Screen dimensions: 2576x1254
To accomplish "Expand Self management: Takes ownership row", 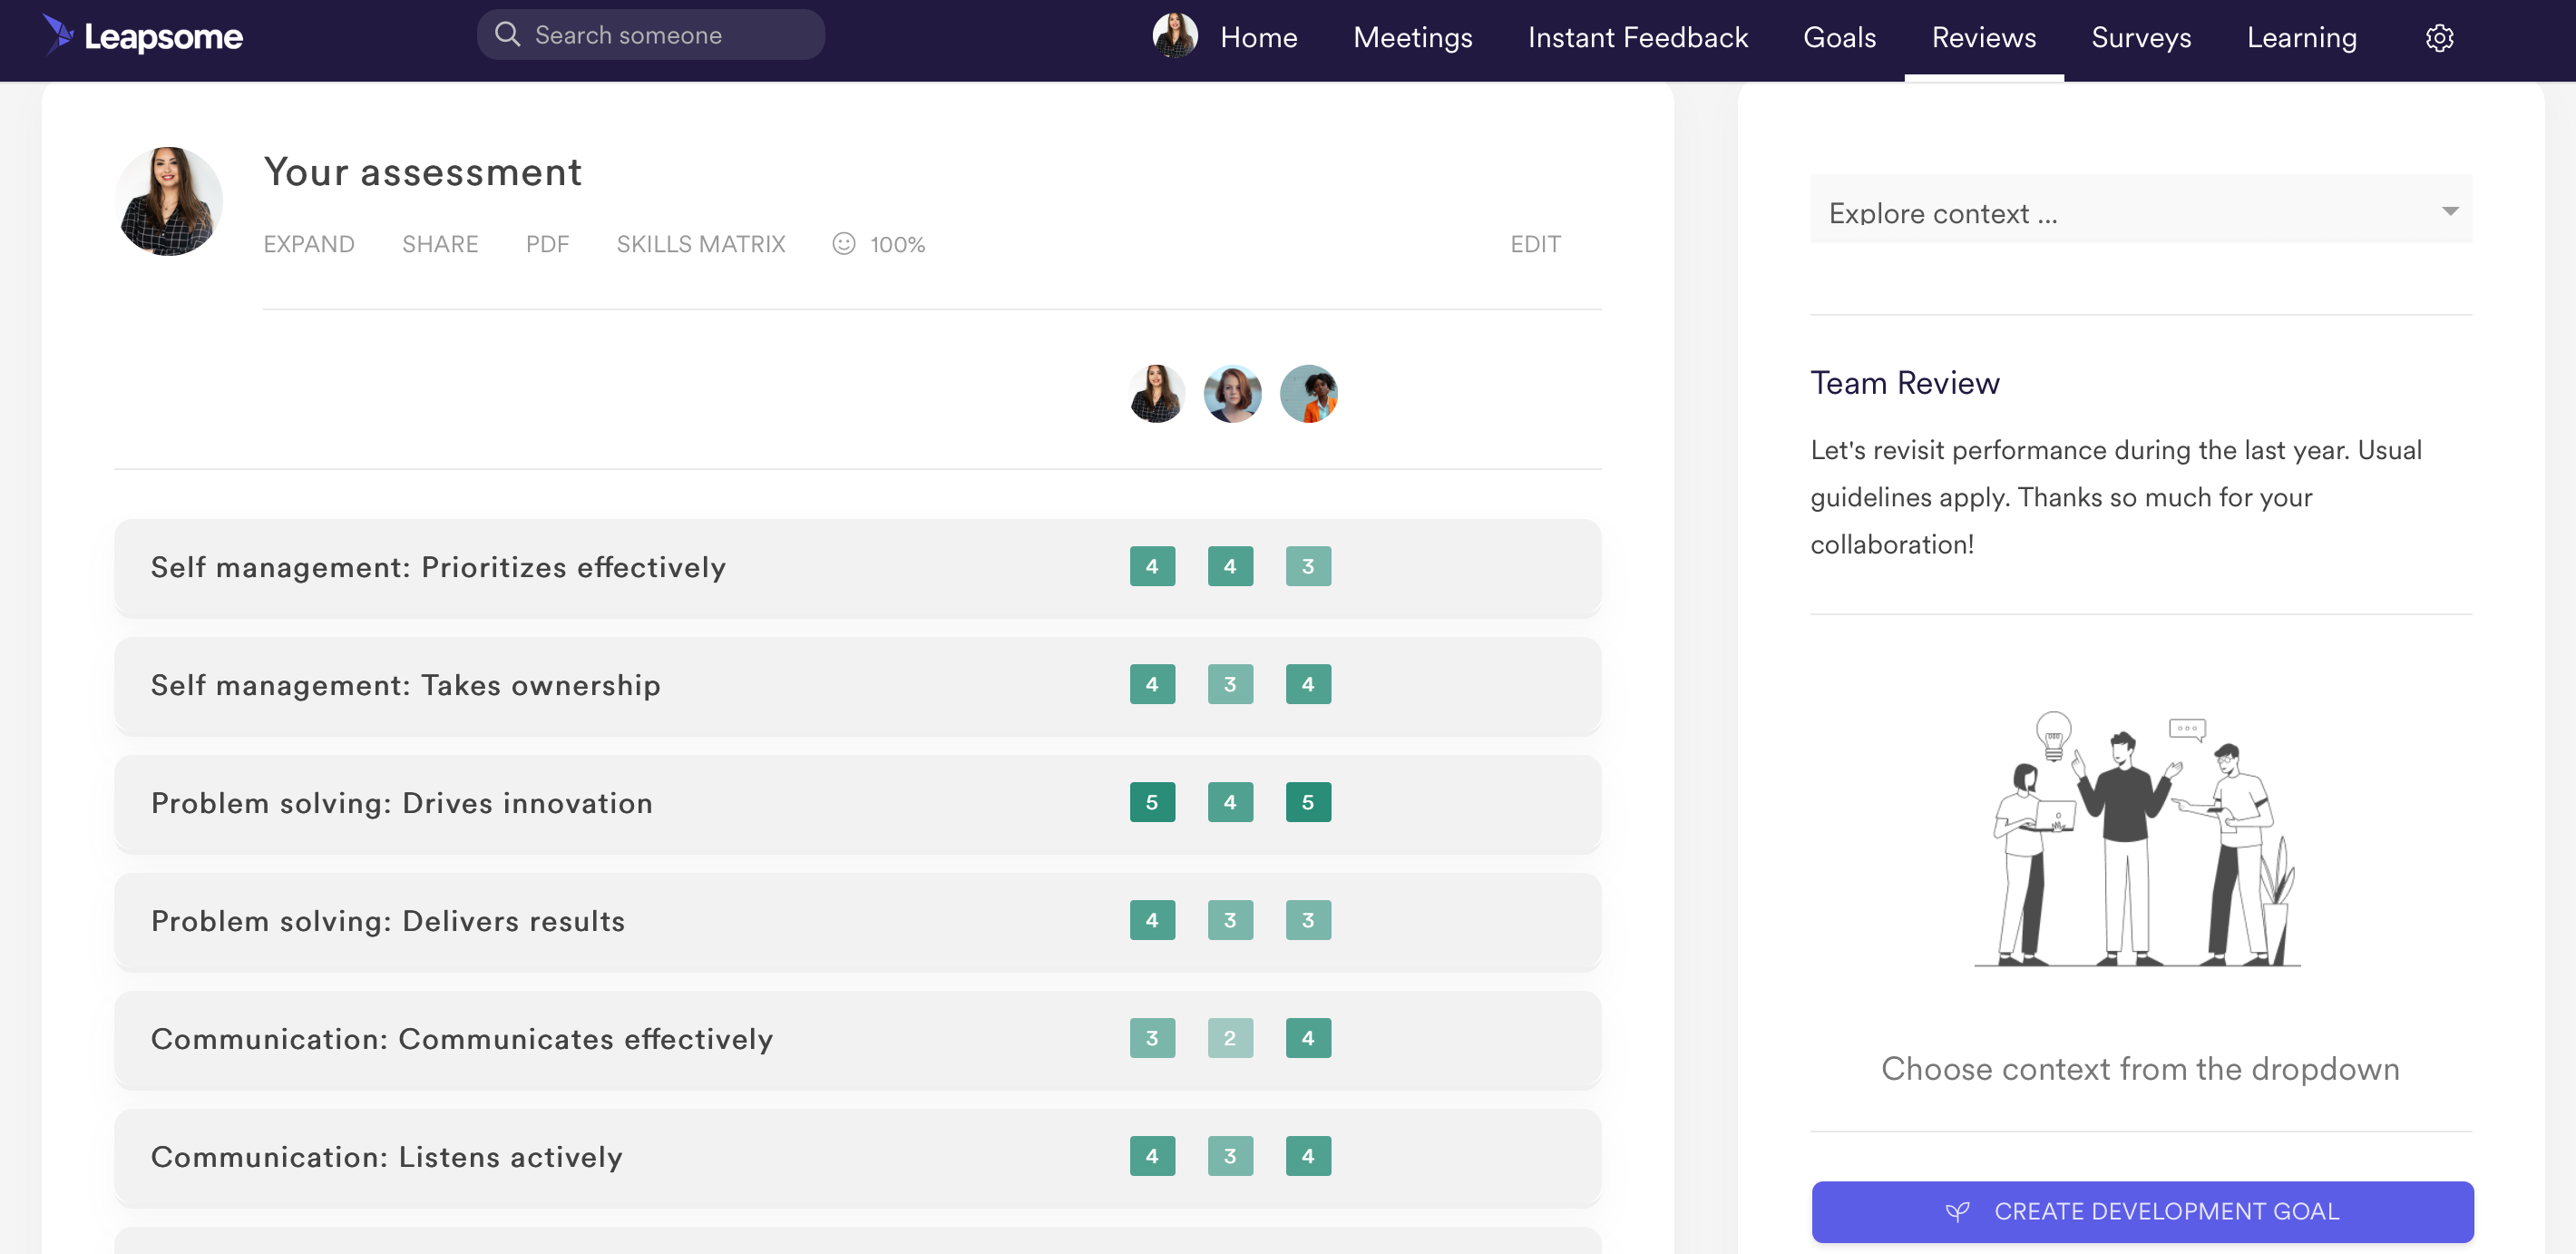I will (x=857, y=685).
